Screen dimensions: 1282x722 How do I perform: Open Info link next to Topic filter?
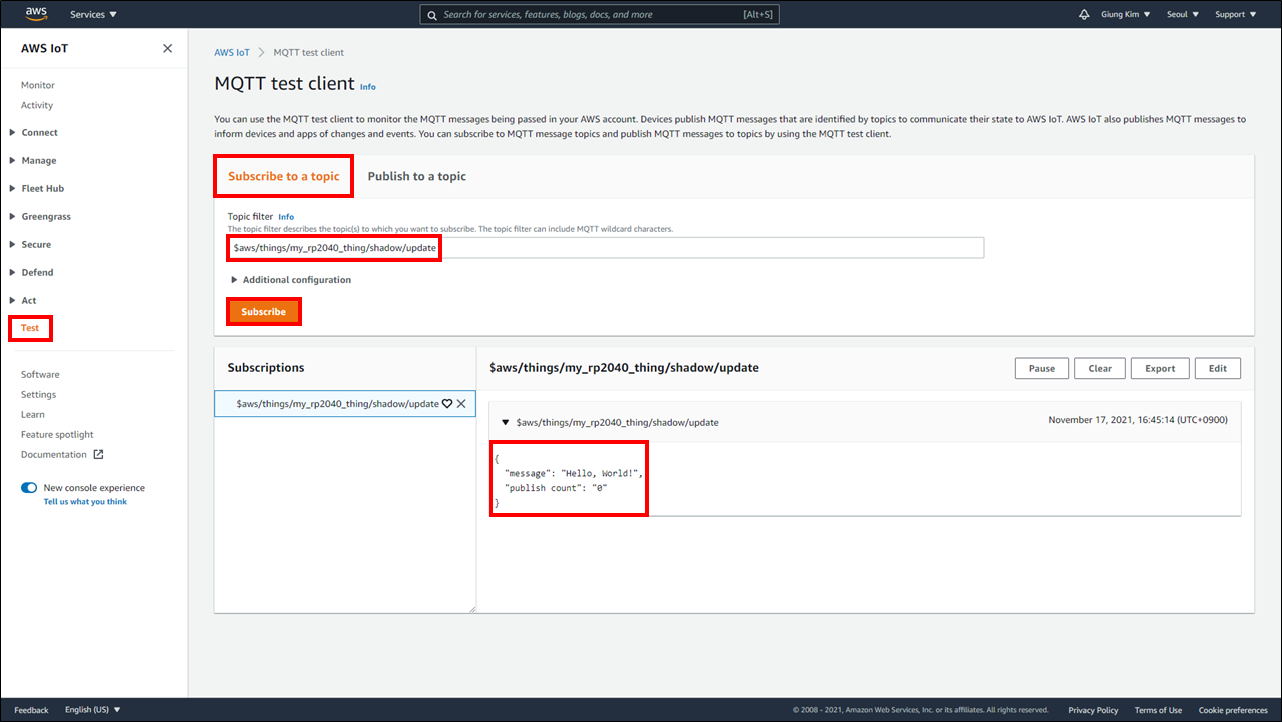click(x=286, y=216)
